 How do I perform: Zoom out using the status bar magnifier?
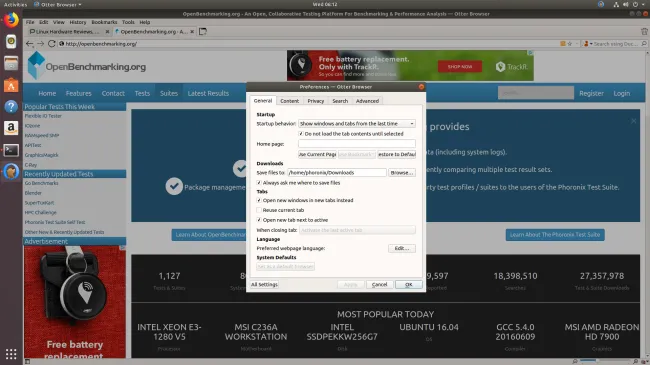pyautogui.click(x=575, y=362)
